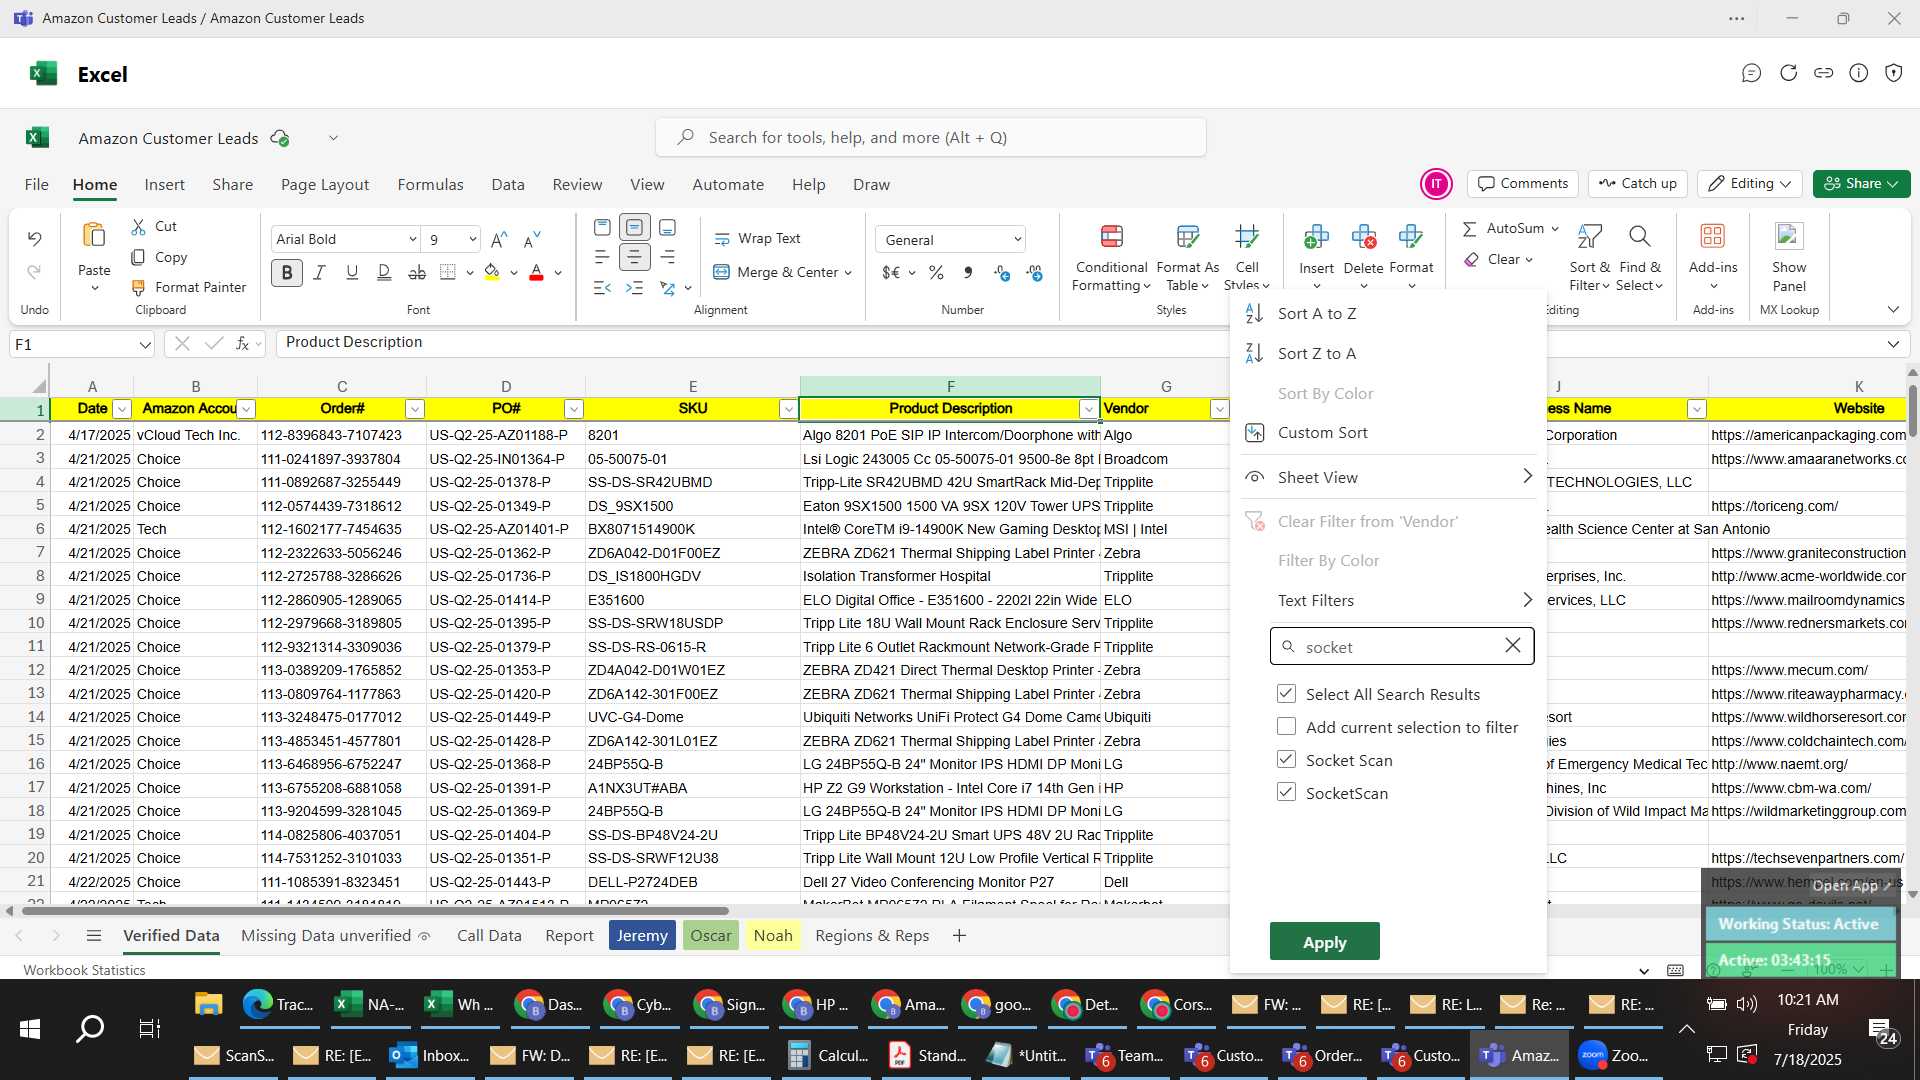
Task: Open Format As Table gallery
Action: (1187, 258)
